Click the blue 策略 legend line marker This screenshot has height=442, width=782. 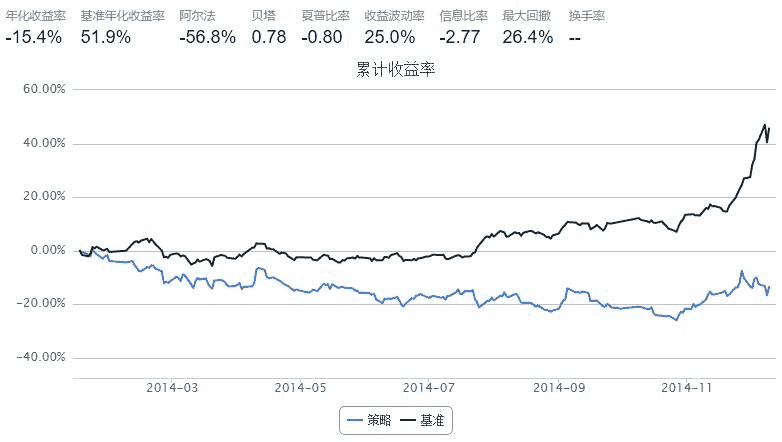[x=354, y=421]
